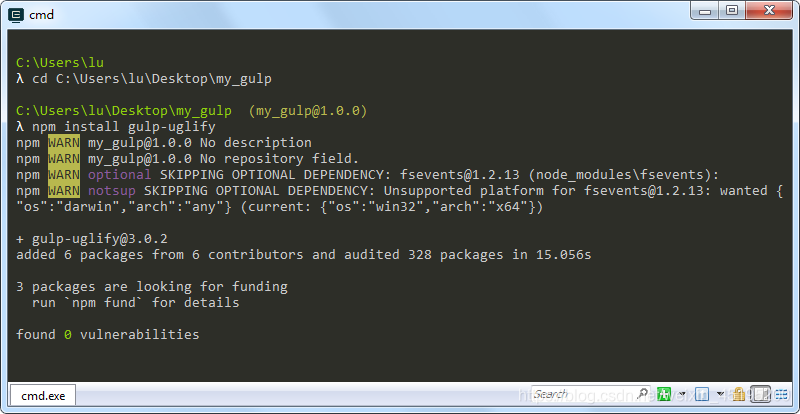The image size is (800, 414).
Task: Click the first 'C:\Users\lu' prompt path
Action: pyautogui.click(x=60, y=63)
